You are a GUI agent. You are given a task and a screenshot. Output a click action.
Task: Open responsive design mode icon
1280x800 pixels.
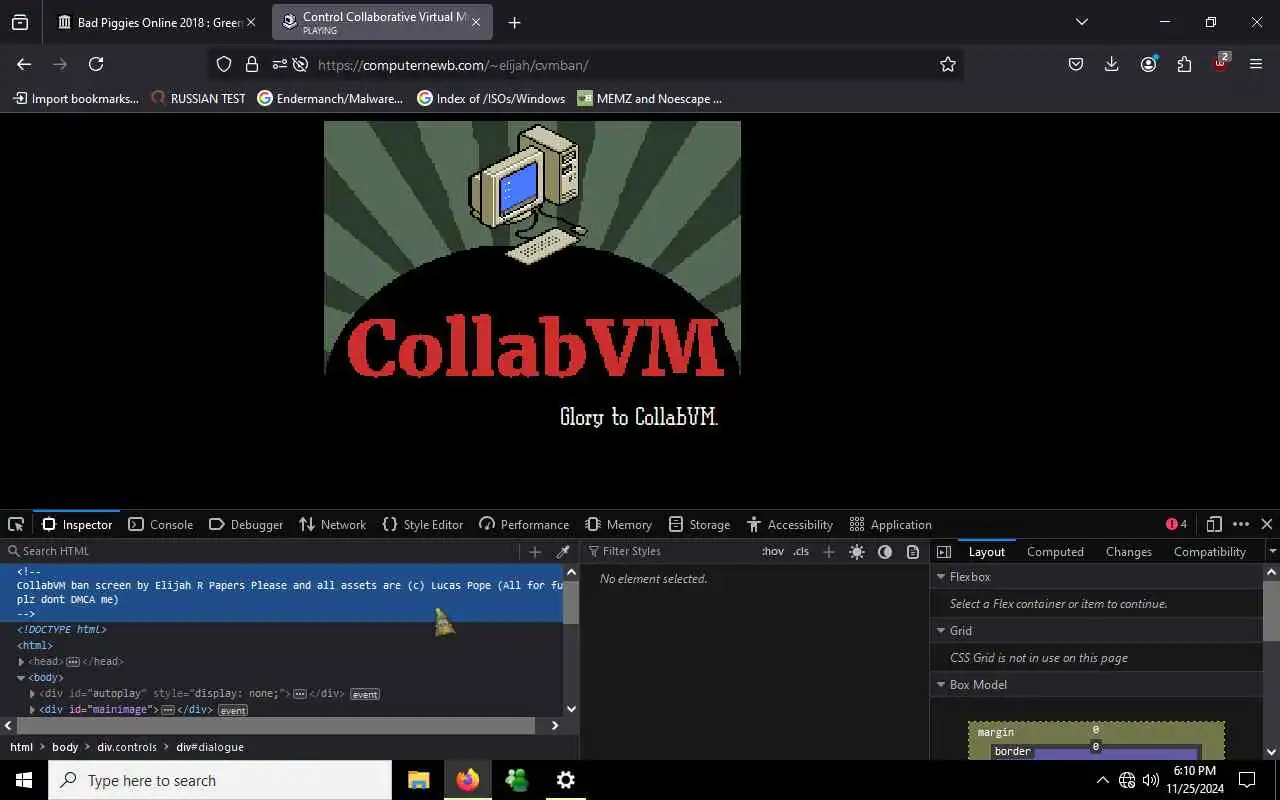point(1214,524)
